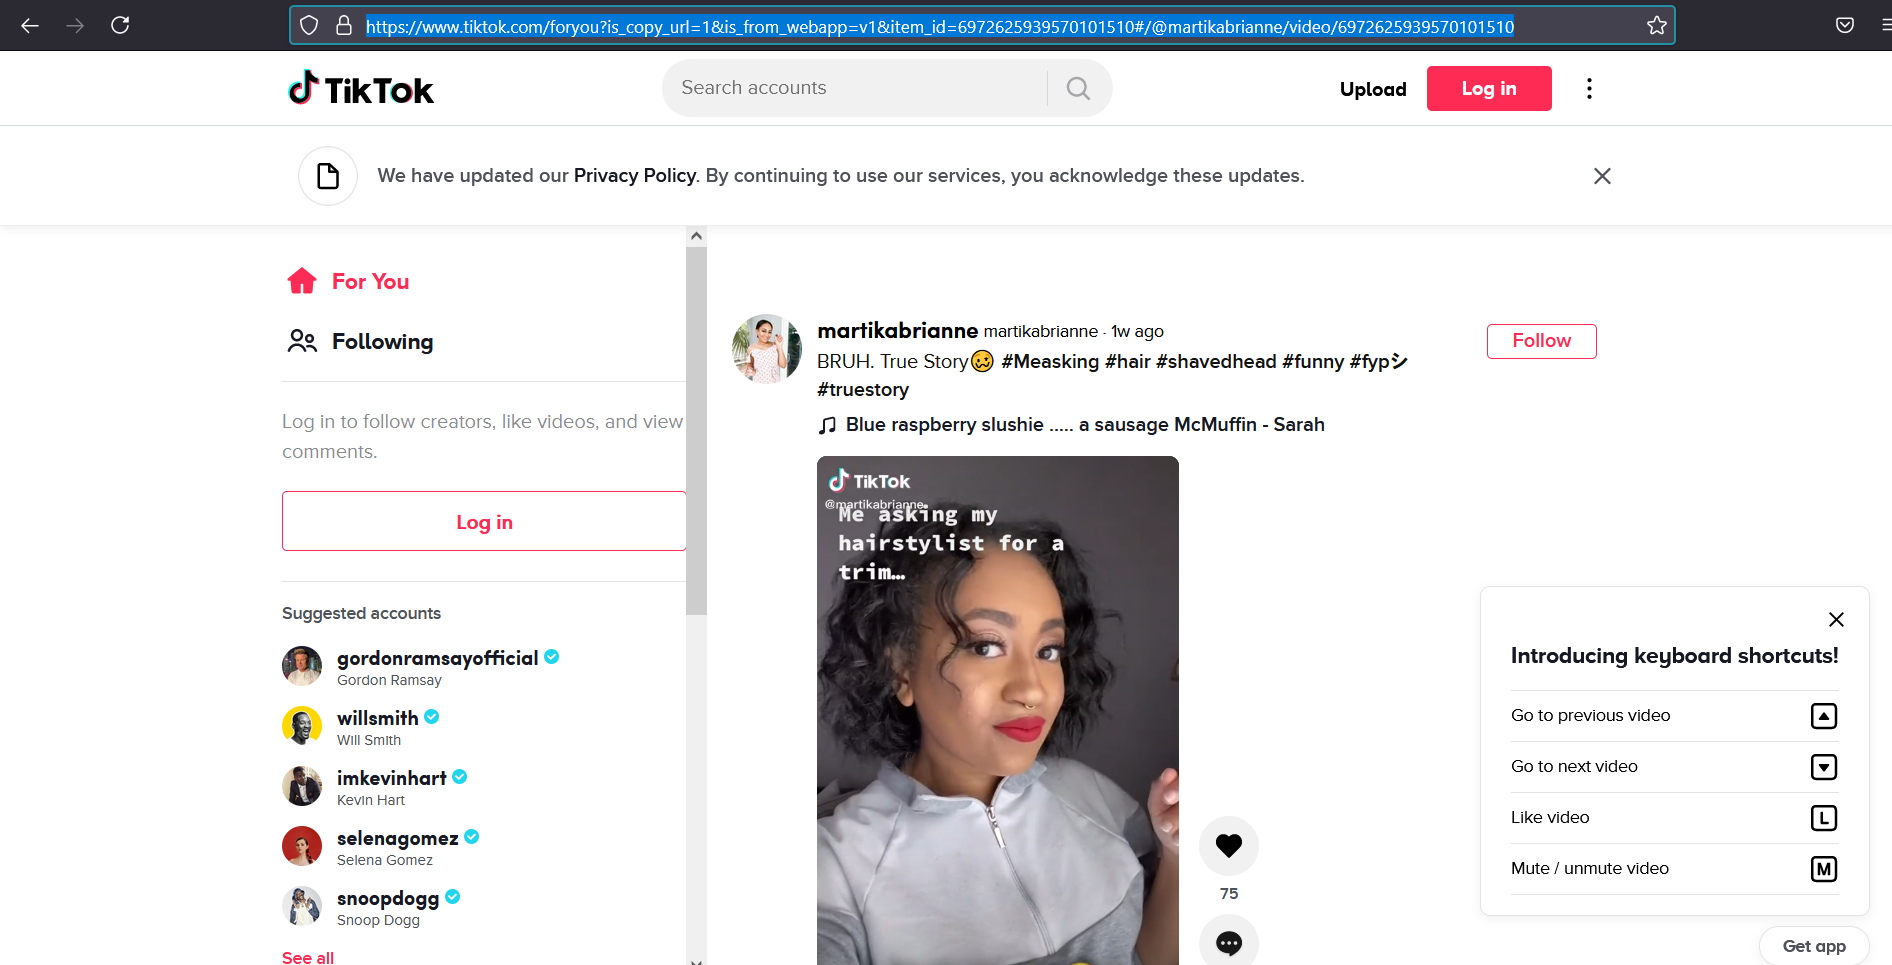Open willsmith's avatar
The image size is (1892, 965).
302,726
